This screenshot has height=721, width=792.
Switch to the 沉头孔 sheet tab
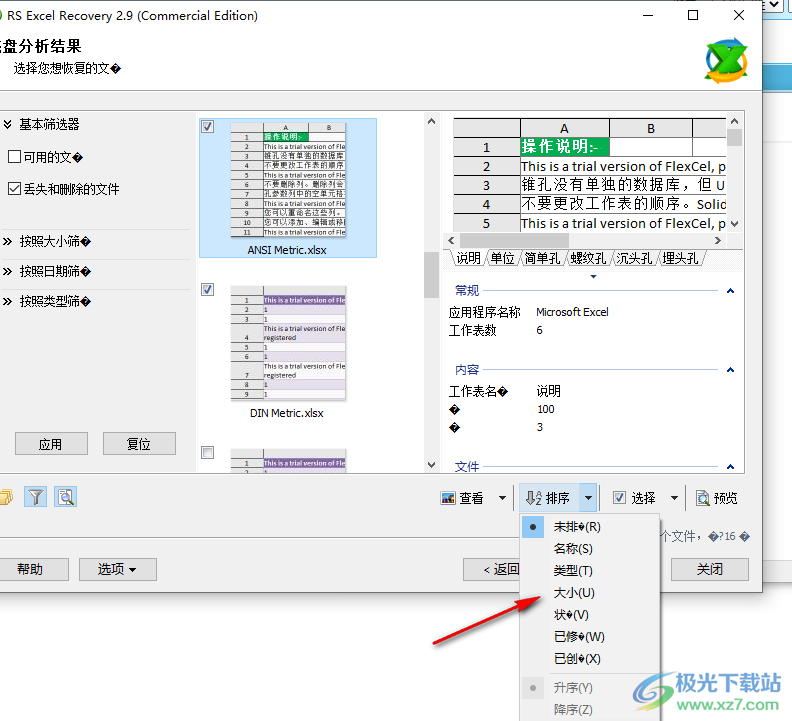634,258
